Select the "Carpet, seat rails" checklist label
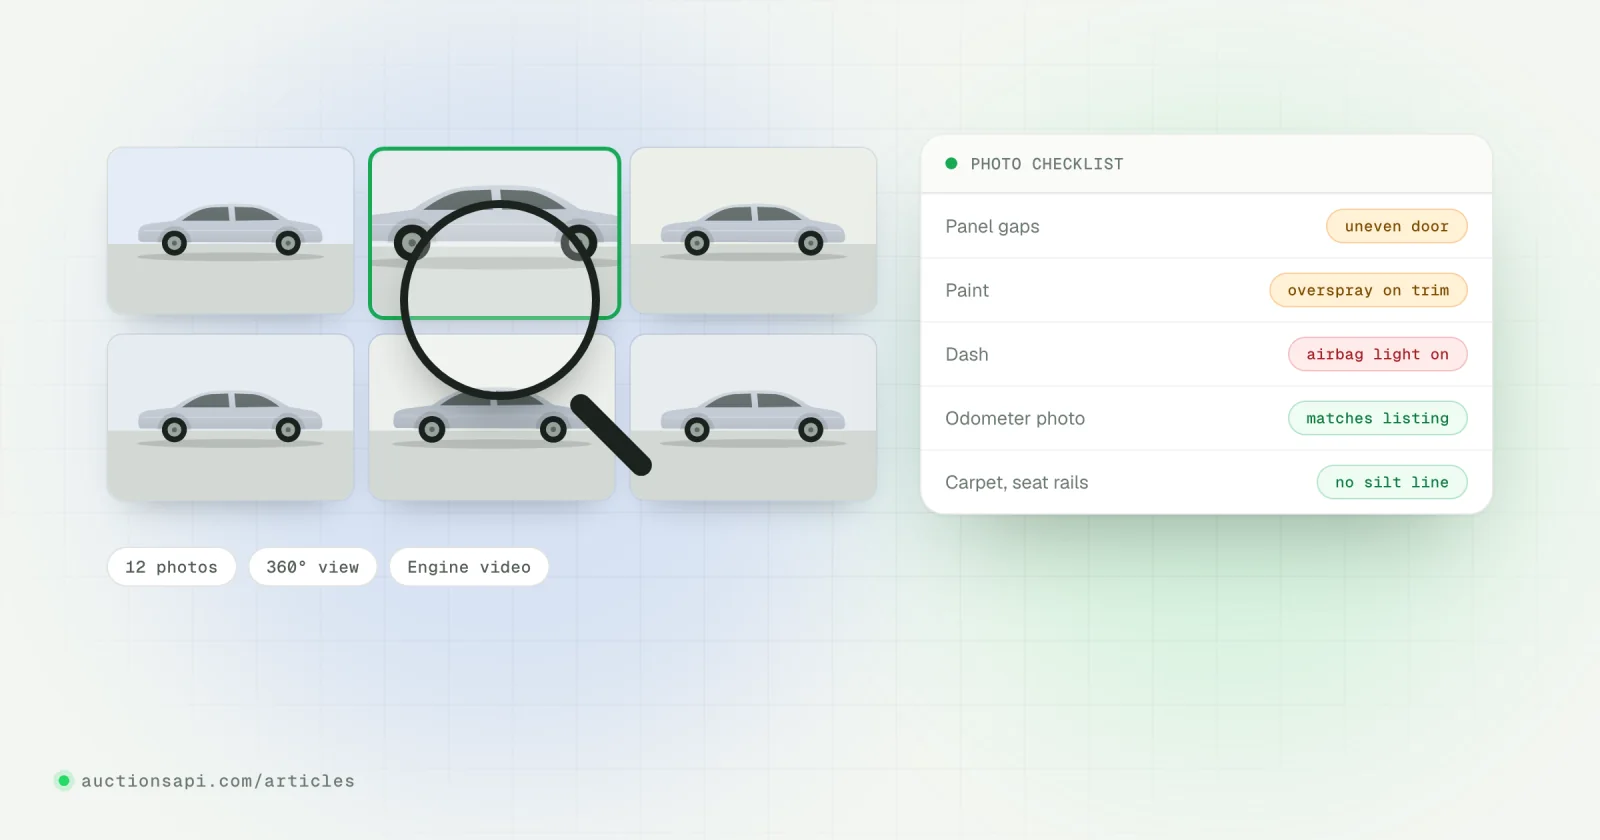1600x840 pixels. click(1017, 482)
